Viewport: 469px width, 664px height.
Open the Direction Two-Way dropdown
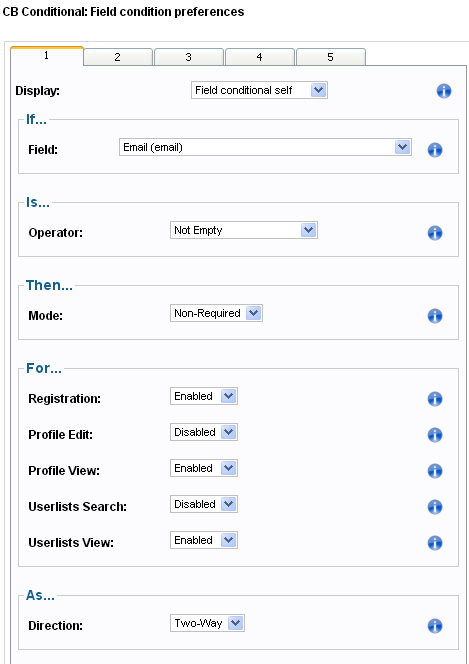(207, 623)
